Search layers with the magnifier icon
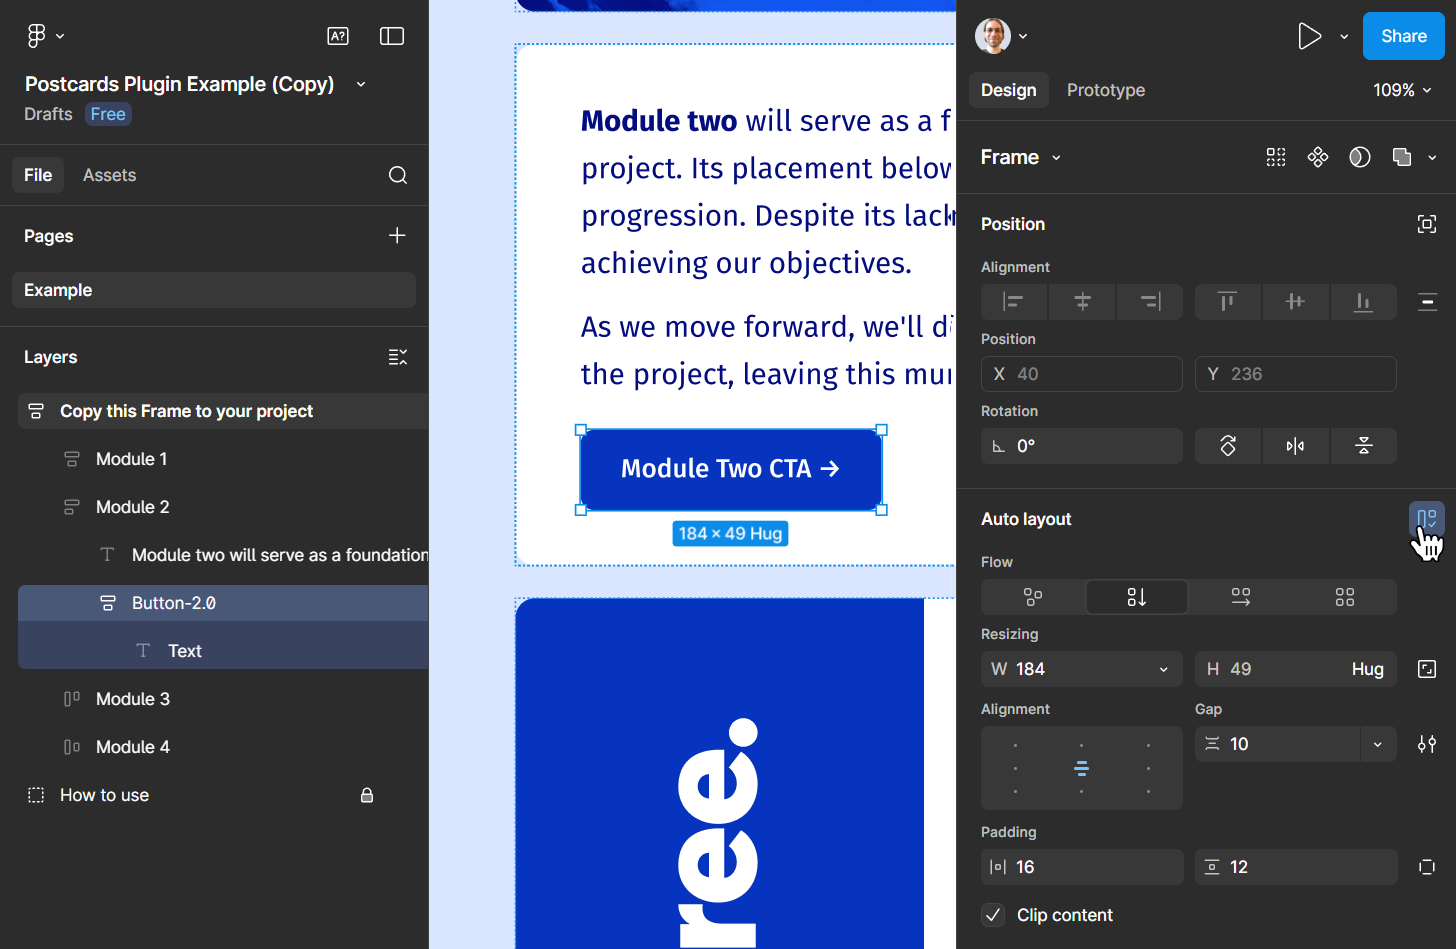This screenshot has height=949, width=1456. click(x=398, y=175)
